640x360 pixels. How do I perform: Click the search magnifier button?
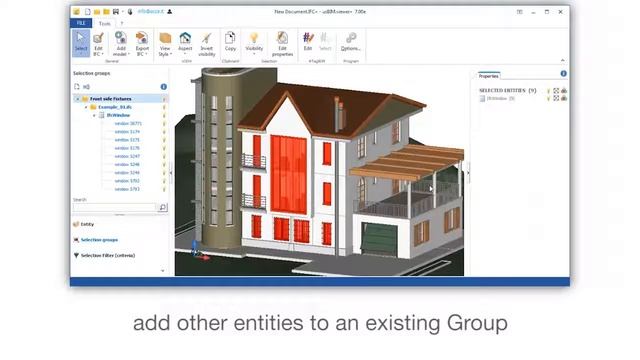tap(162, 207)
